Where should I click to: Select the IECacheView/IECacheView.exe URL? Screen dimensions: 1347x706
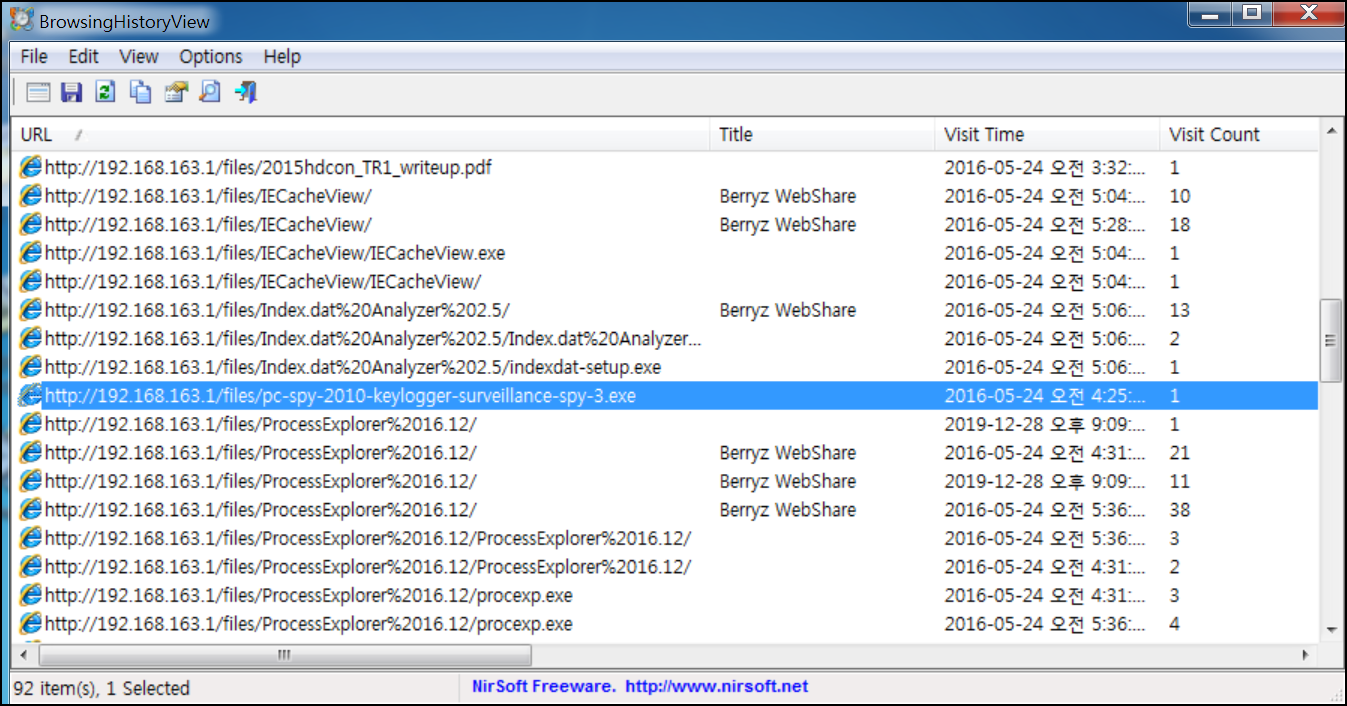[275, 253]
